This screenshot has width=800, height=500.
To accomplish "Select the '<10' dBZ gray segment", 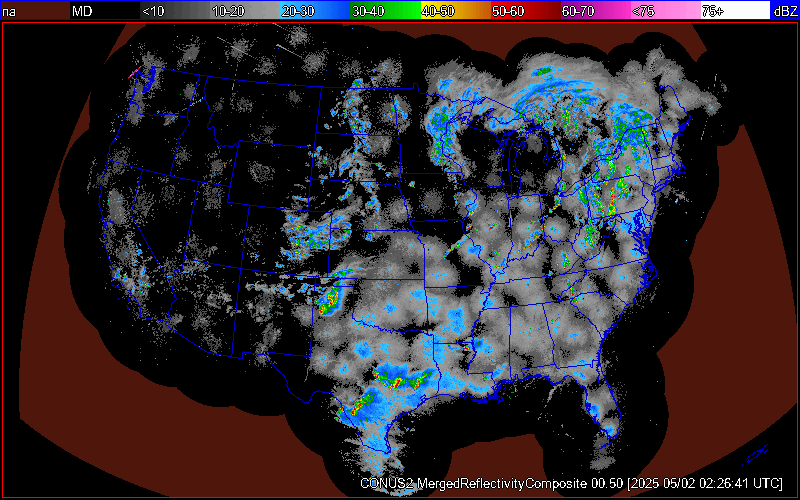I will tap(175, 10).
